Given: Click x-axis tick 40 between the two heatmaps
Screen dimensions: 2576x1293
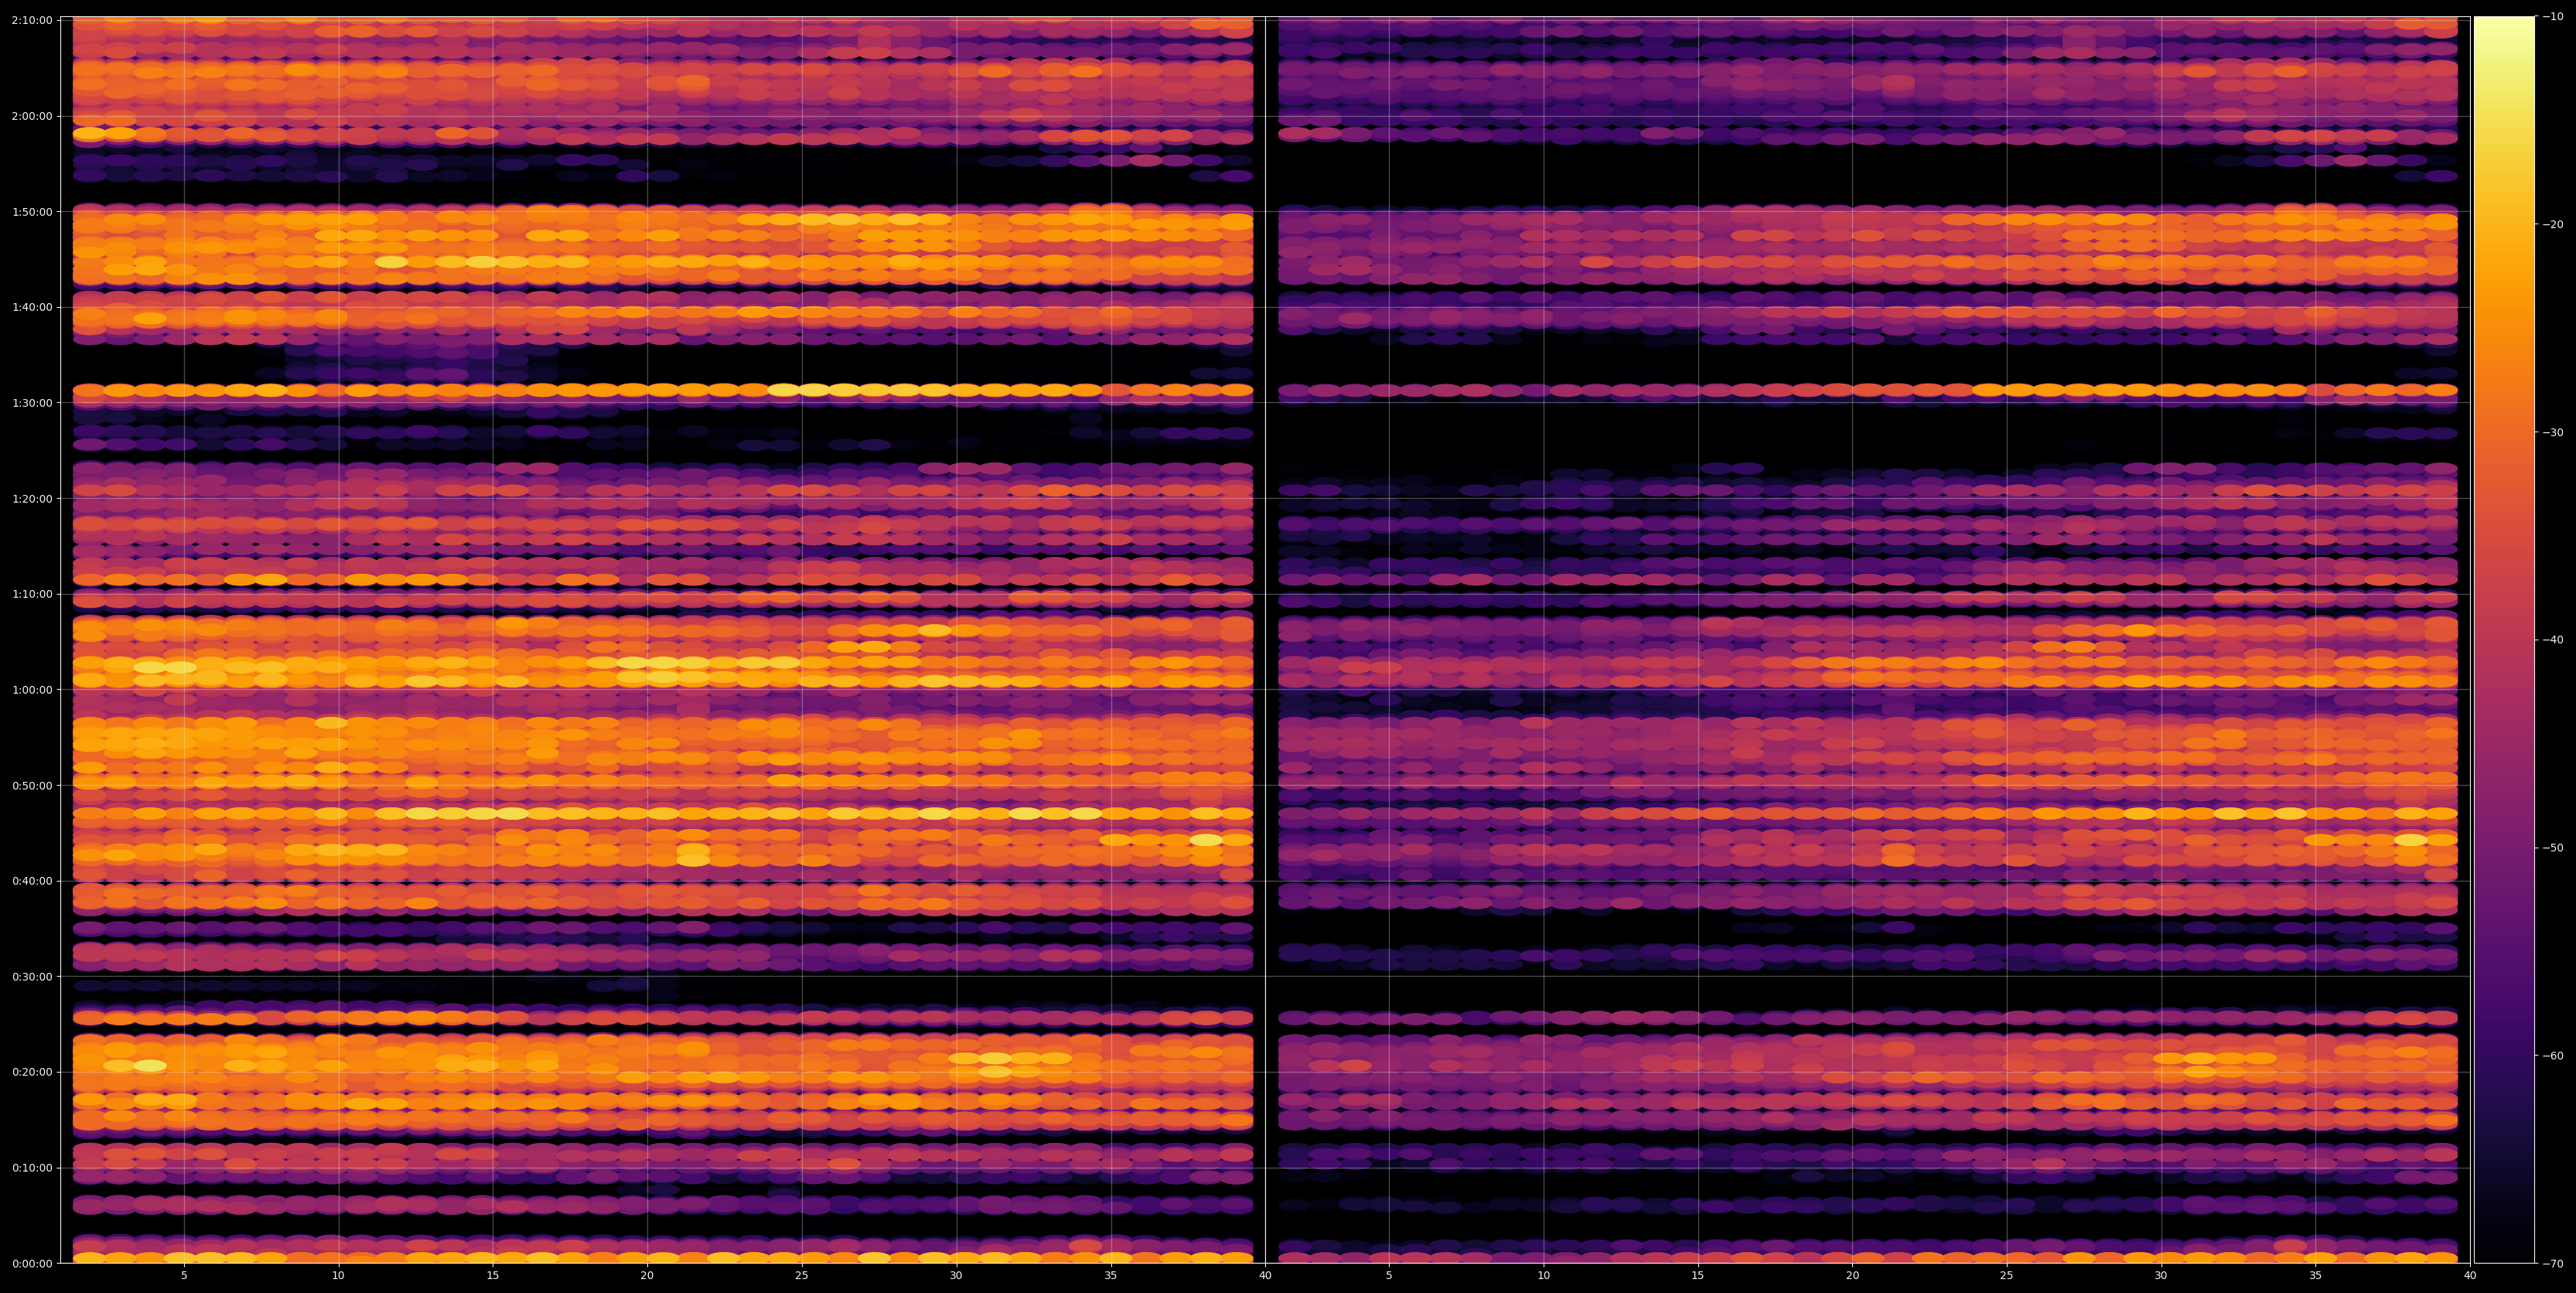Looking at the screenshot, I should click(1265, 1276).
